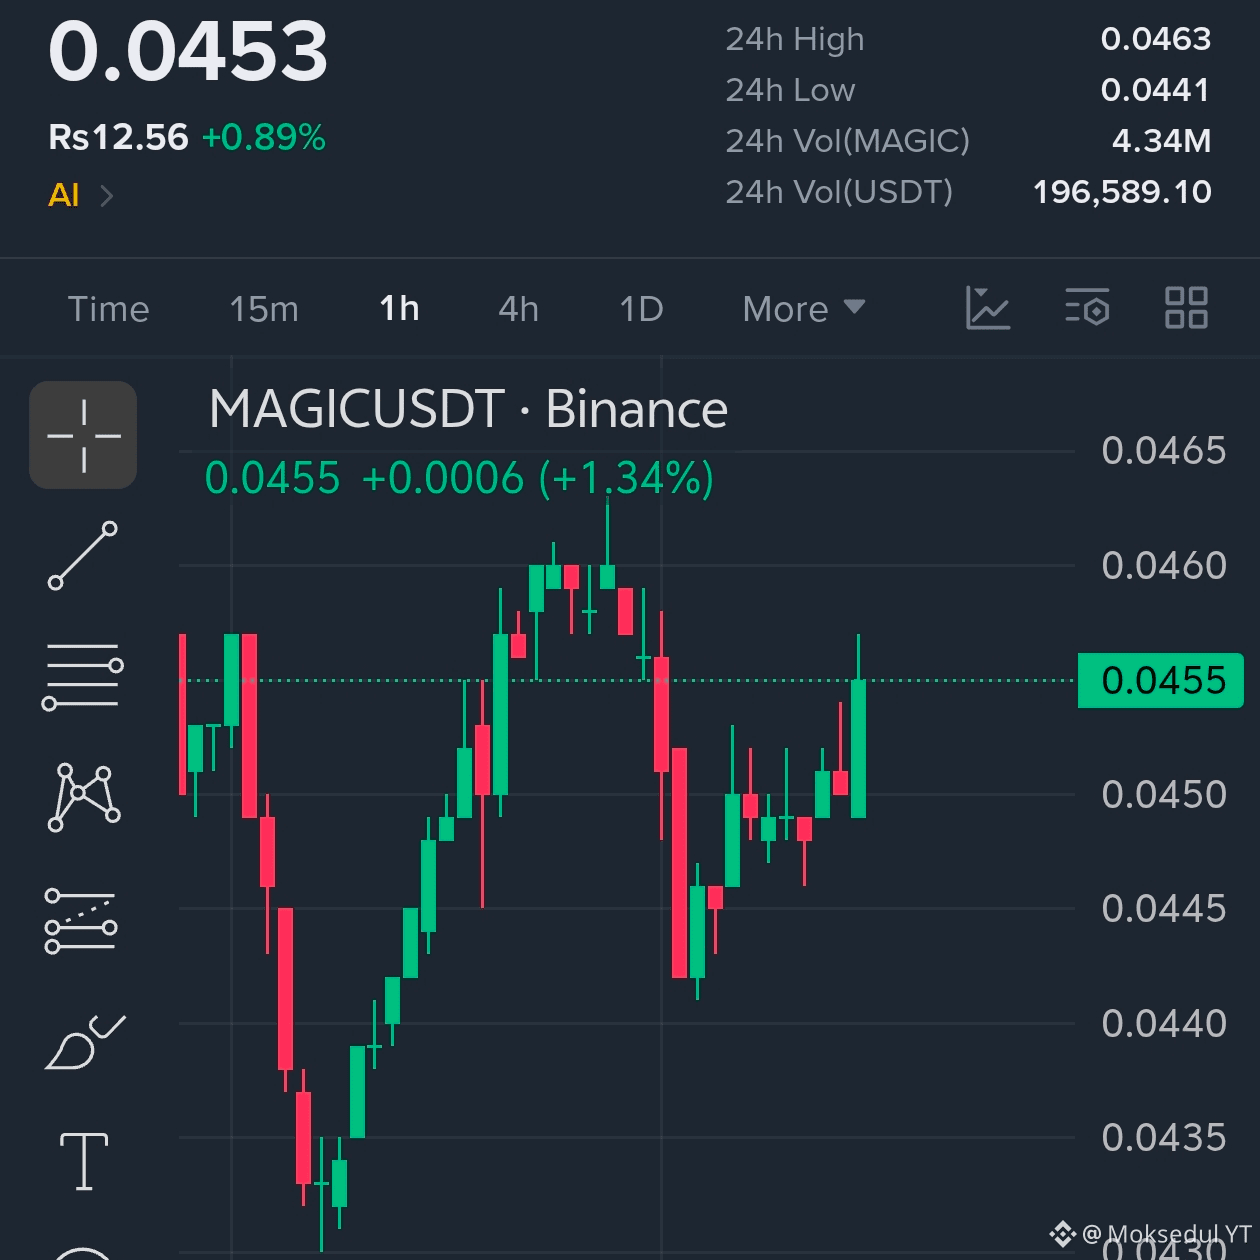Image resolution: width=1260 pixels, height=1260 pixels.
Task: Switch to the 1D interval
Action: [642, 309]
